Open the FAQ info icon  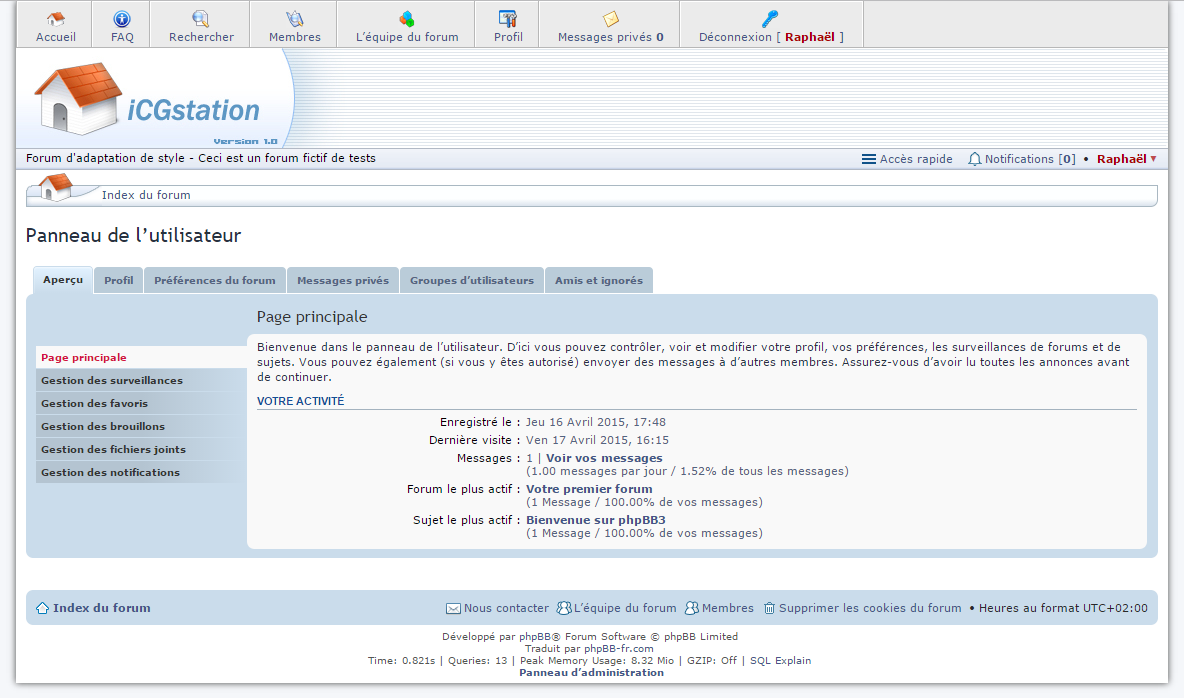[x=122, y=19]
